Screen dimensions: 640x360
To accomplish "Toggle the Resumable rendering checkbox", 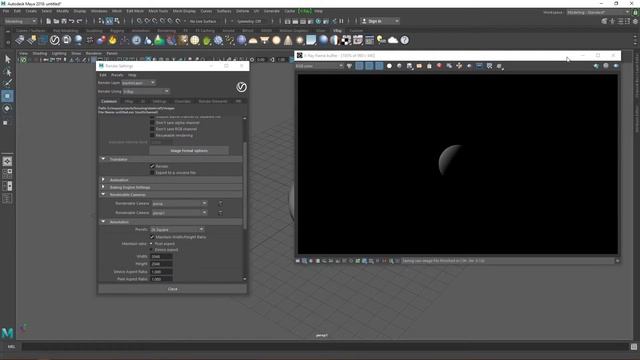I will [x=152, y=135].
